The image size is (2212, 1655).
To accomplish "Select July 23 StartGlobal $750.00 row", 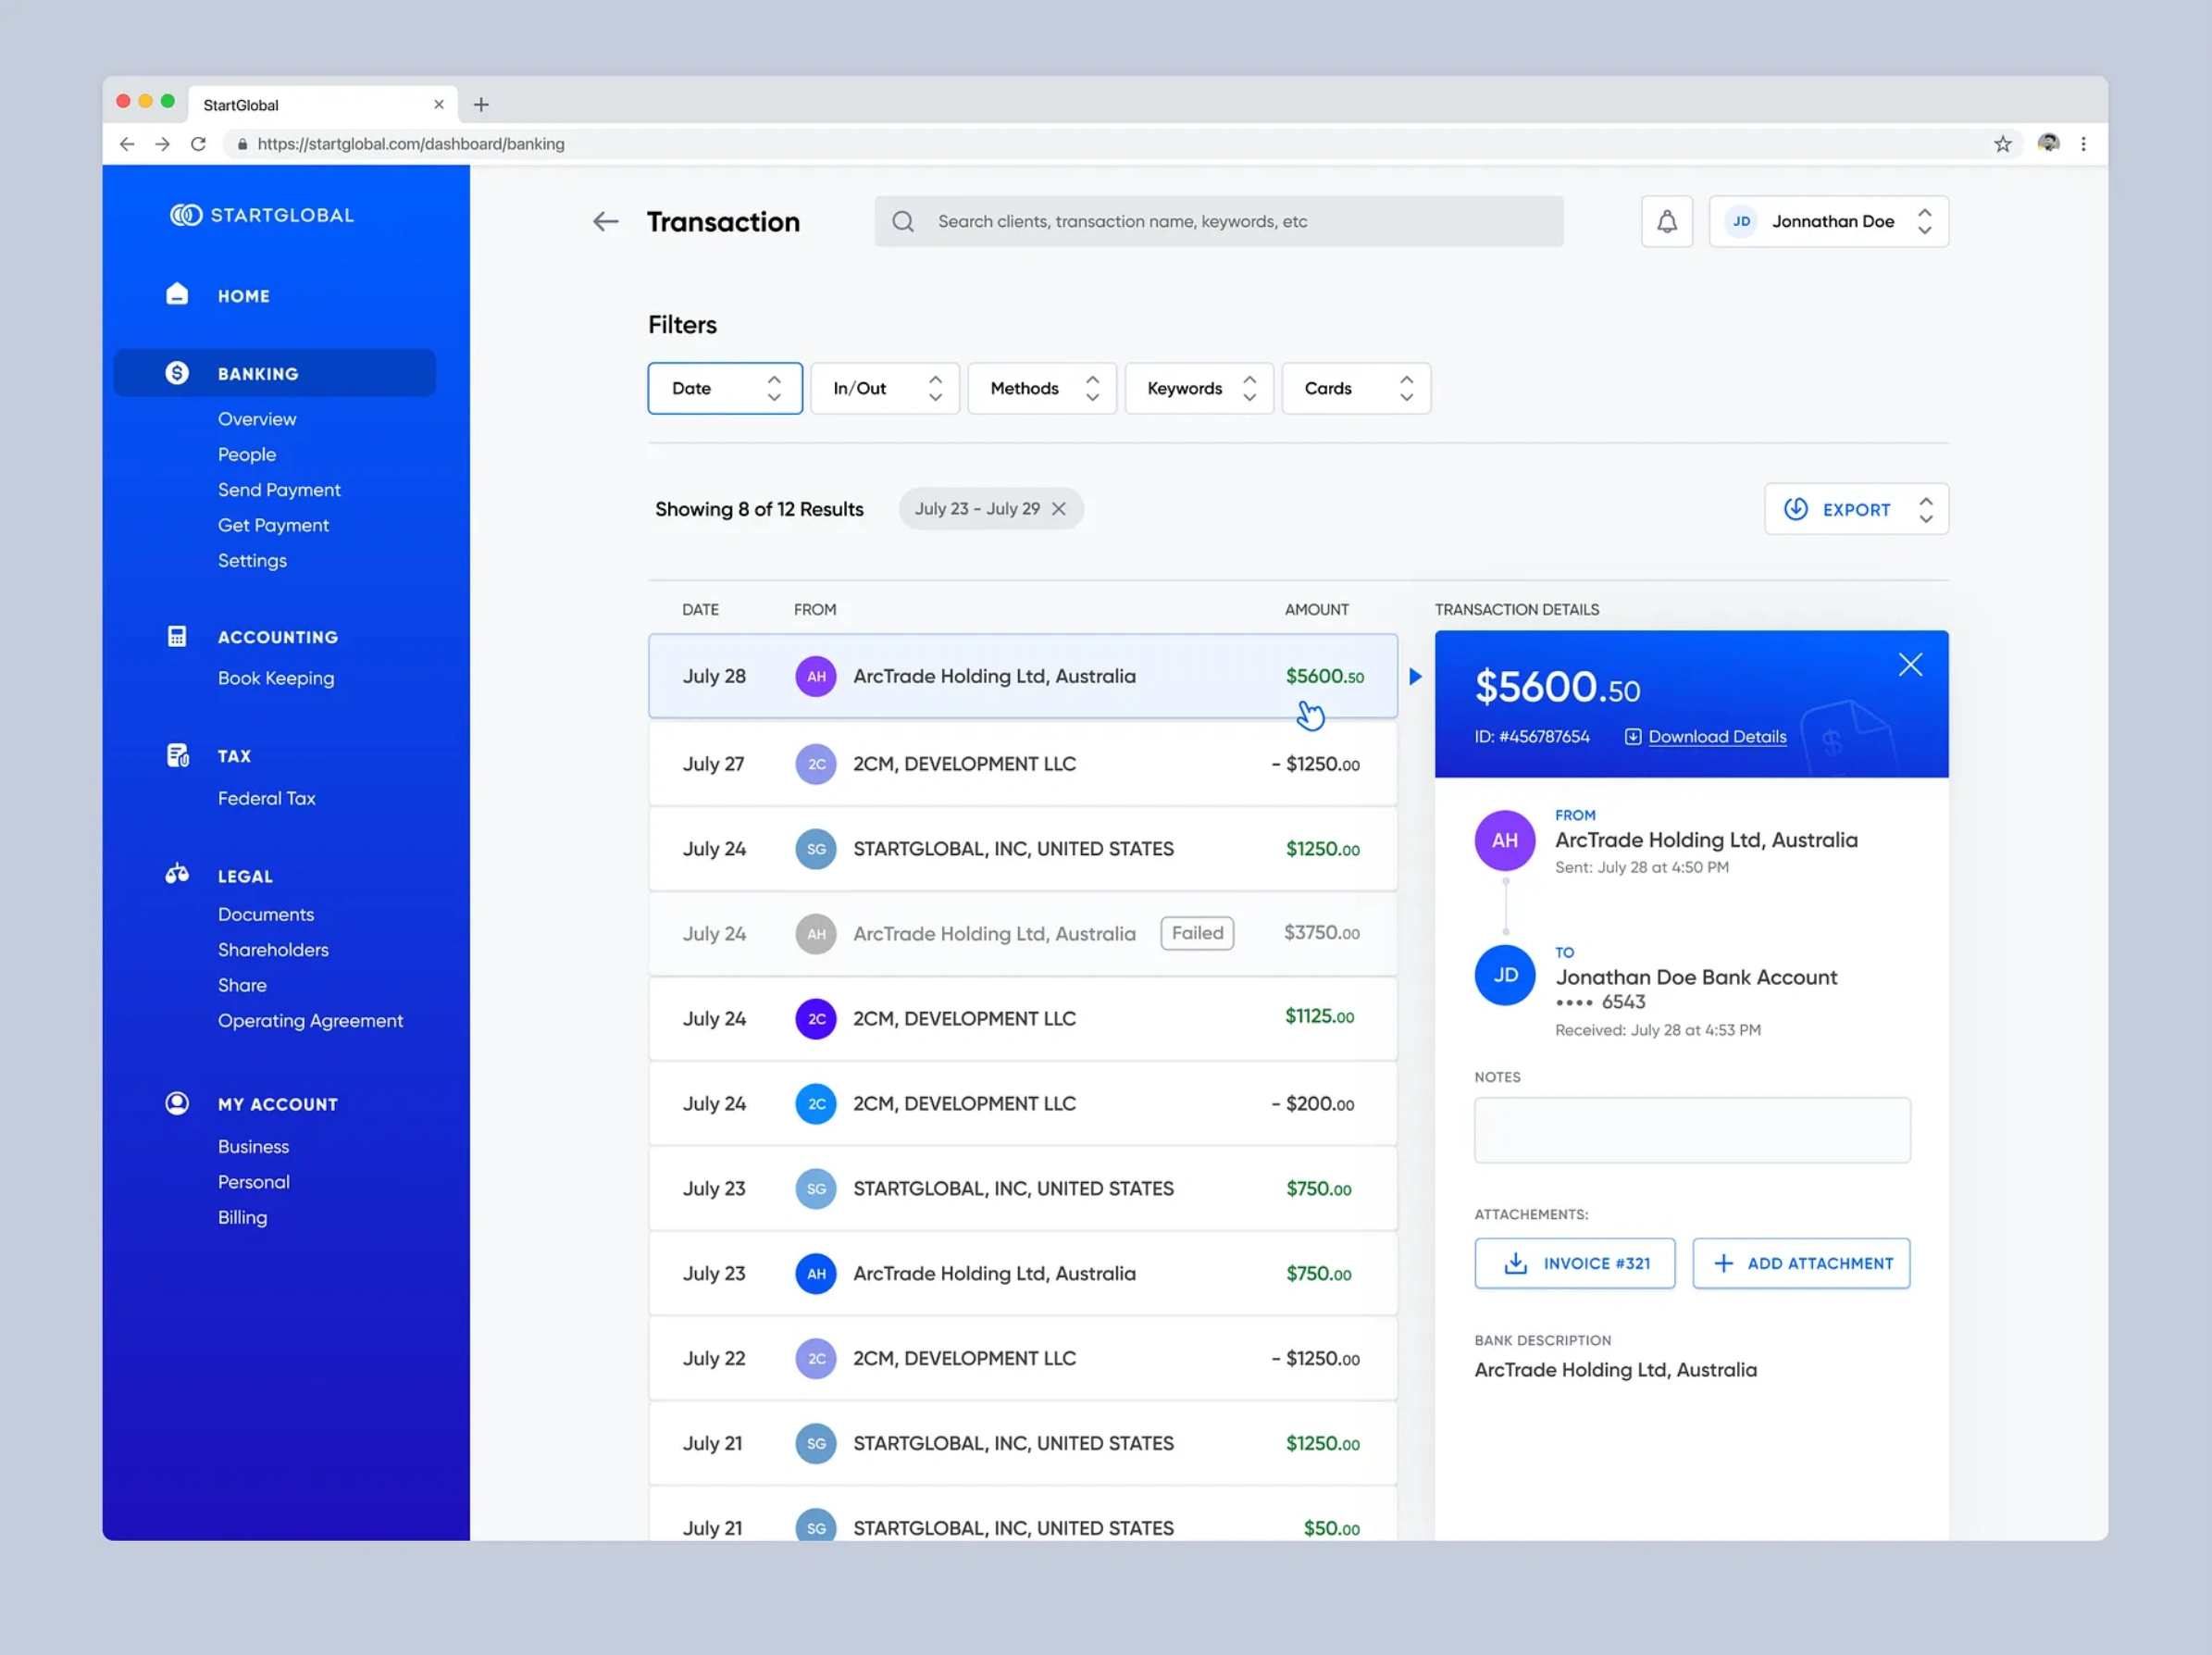I will tap(1023, 1189).
